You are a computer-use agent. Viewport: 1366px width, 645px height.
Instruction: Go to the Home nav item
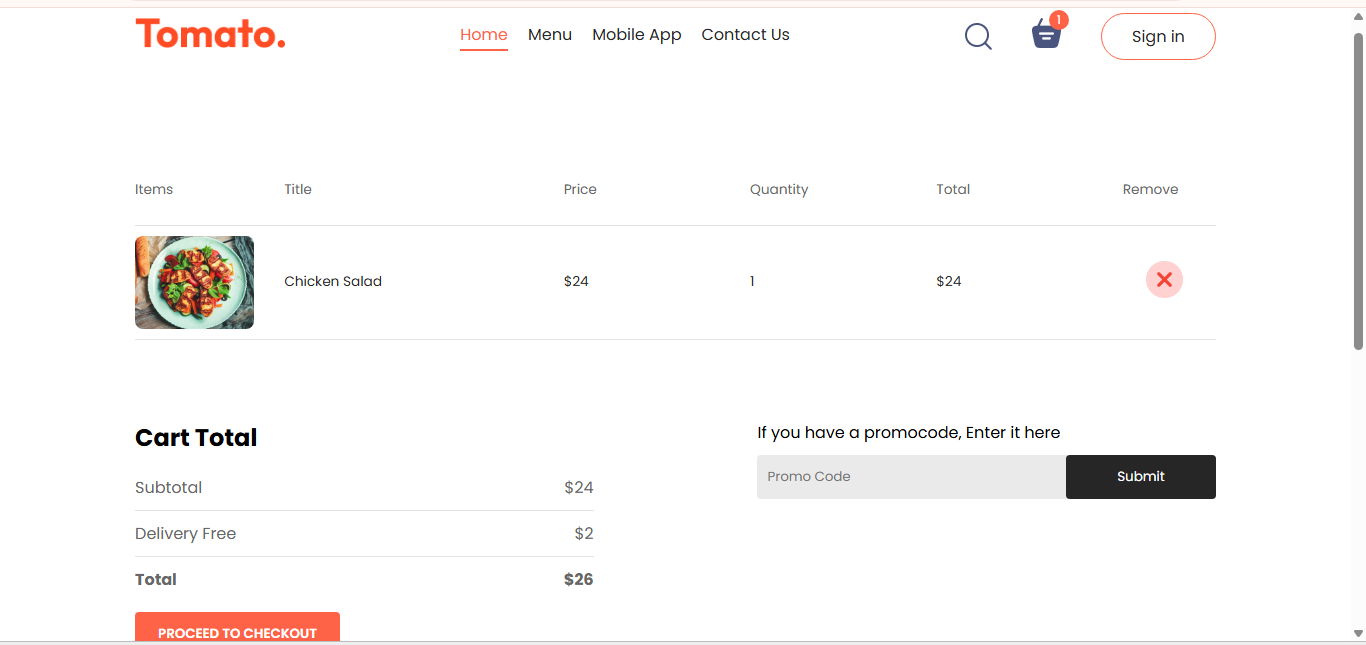coord(484,35)
